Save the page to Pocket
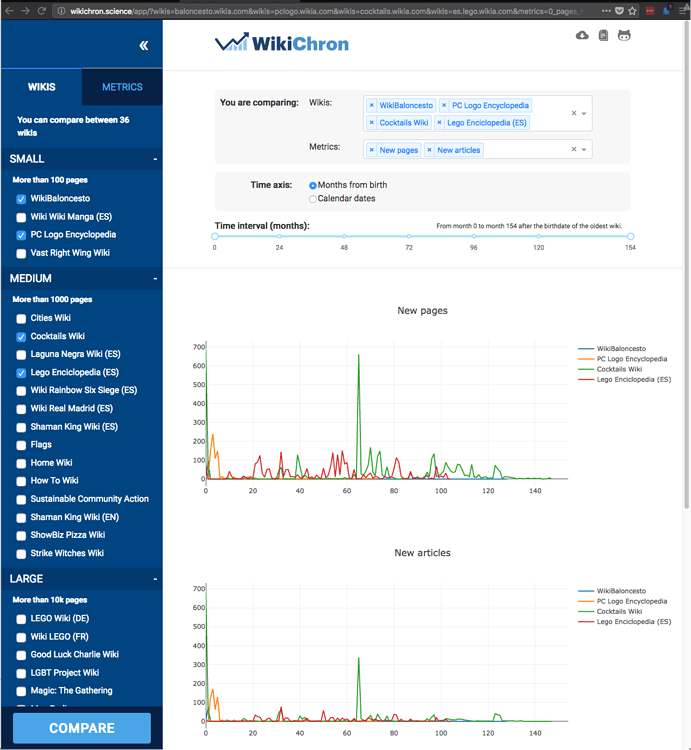 (x=619, y=11)
